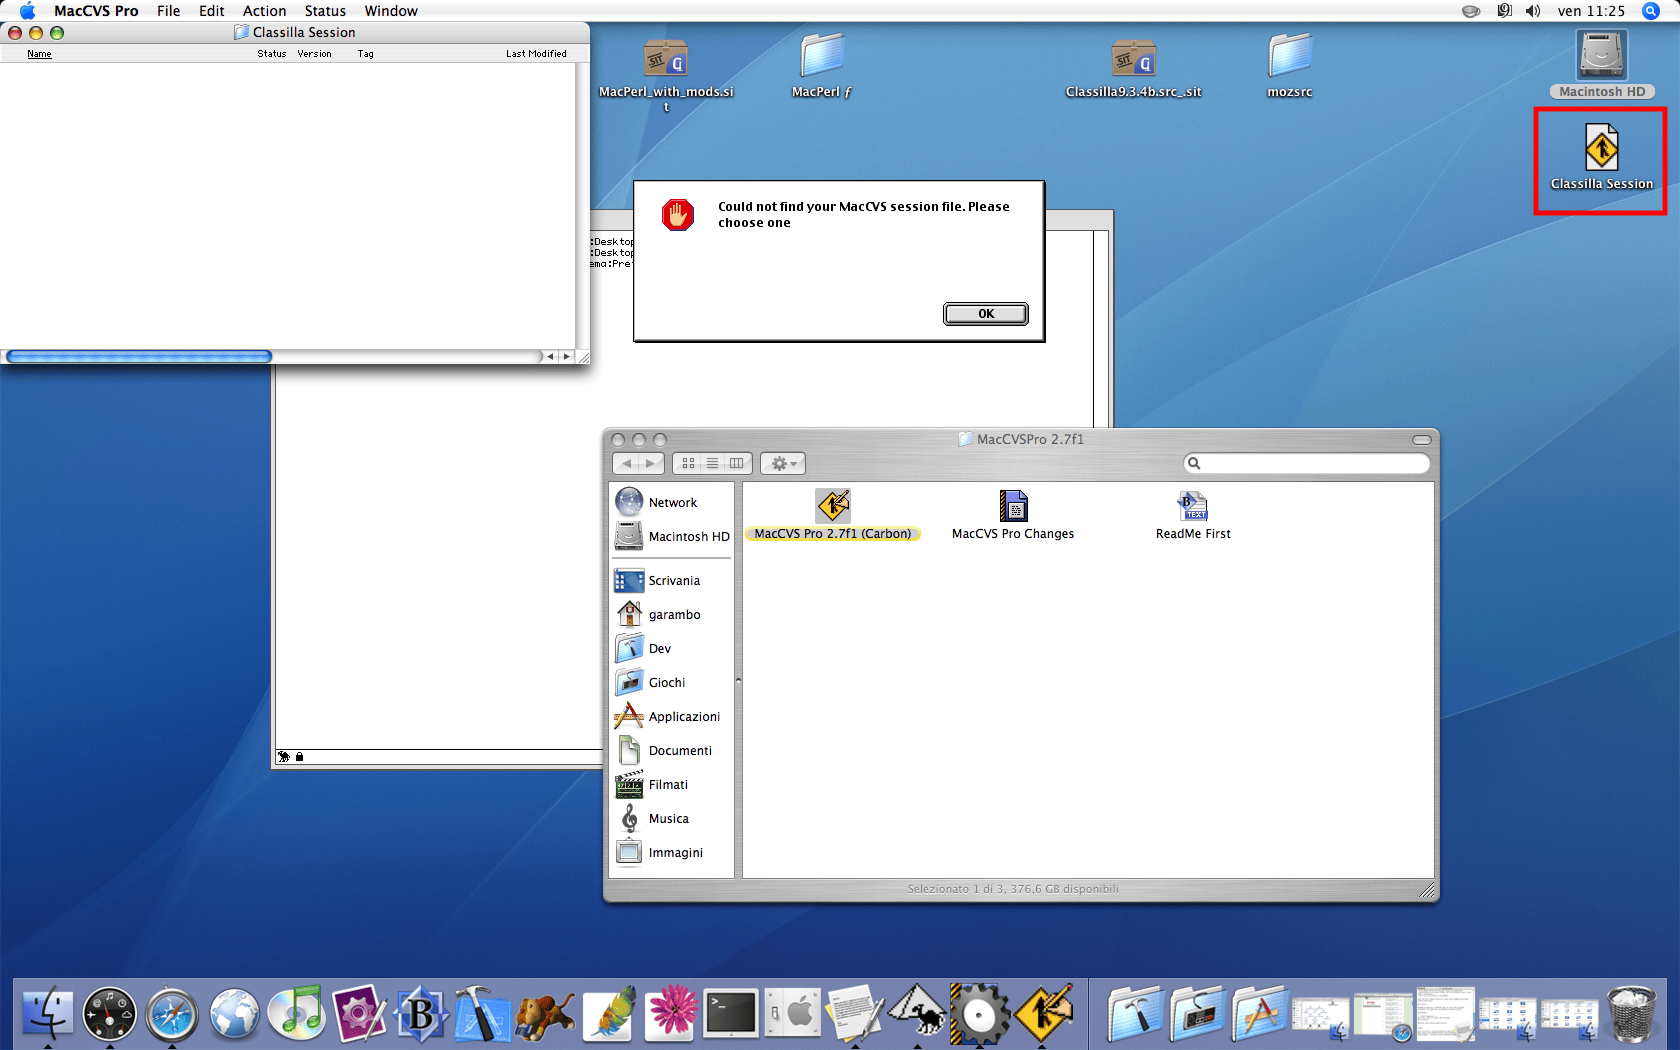
Task: Select Macintosh HD in Finder sidebar
Action: (672, 536)
